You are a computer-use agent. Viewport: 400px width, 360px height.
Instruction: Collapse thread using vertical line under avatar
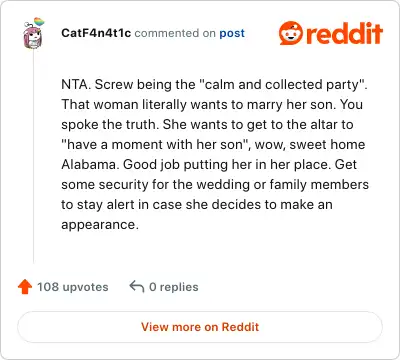[33, 156]
